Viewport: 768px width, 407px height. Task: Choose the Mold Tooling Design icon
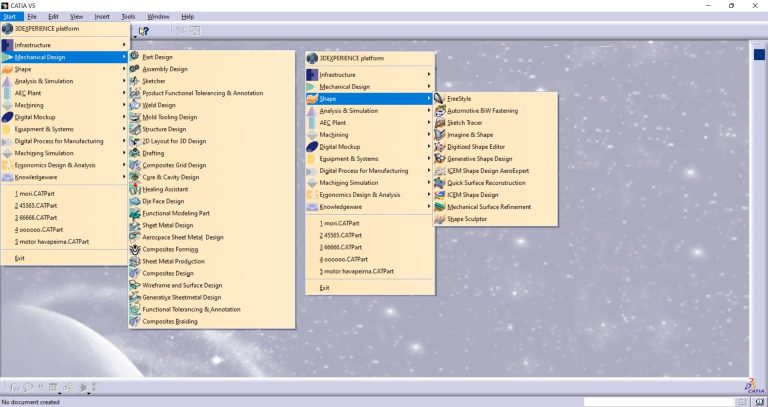click(135, 117)
